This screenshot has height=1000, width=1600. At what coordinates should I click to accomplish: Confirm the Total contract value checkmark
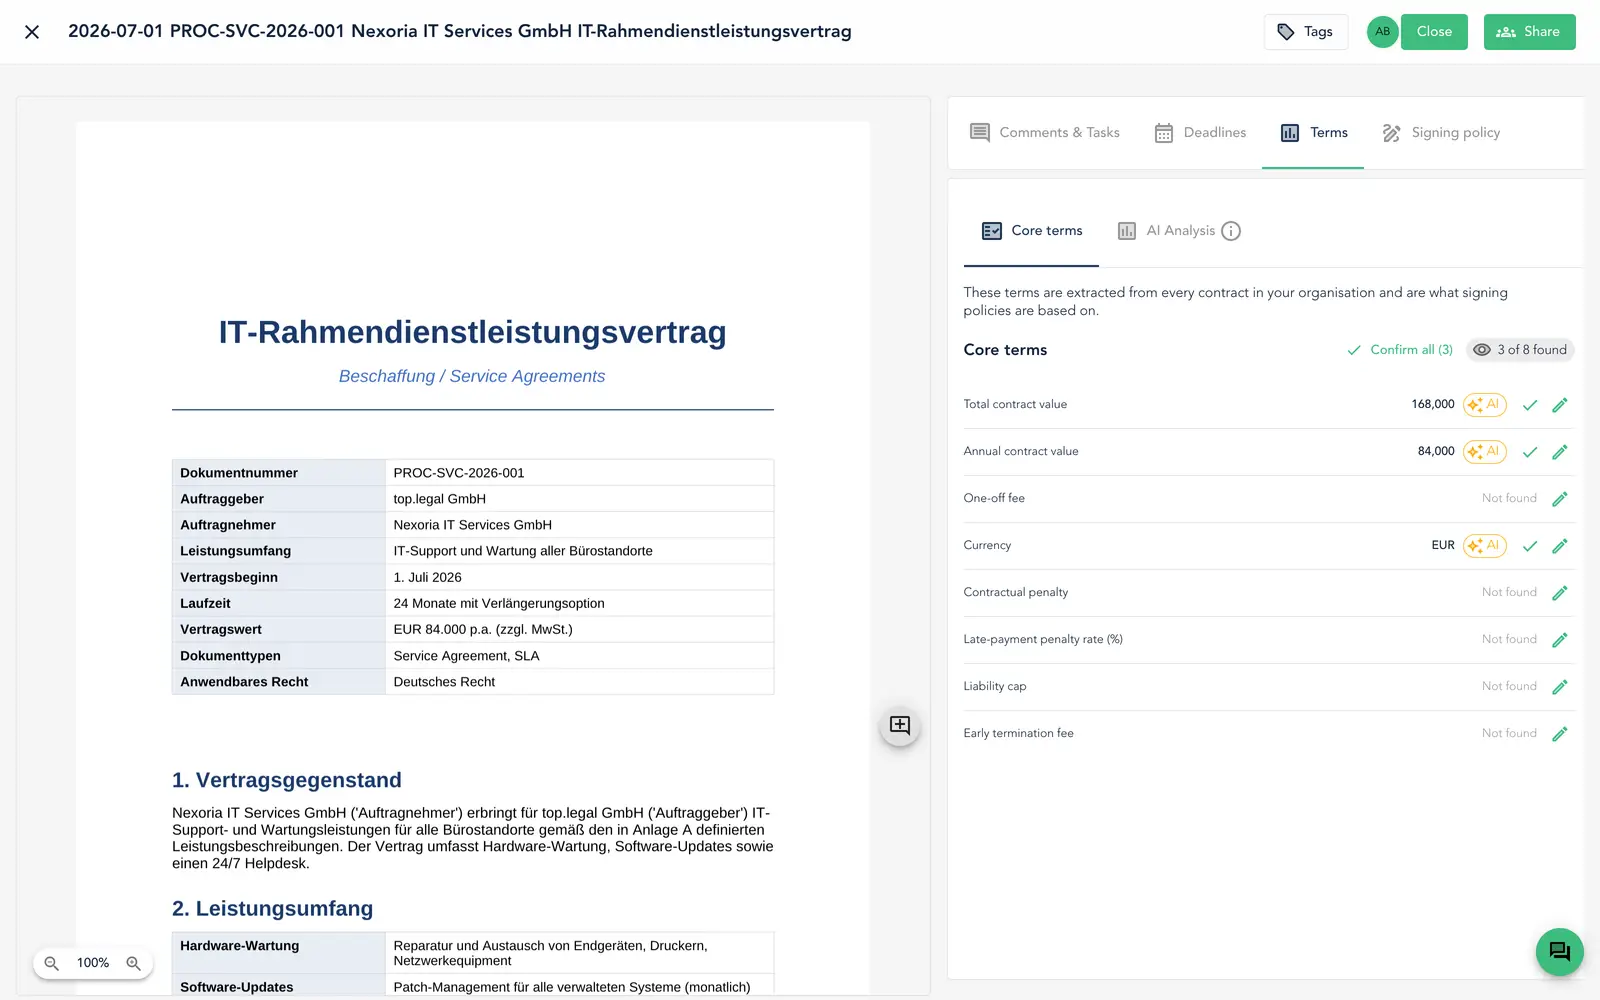pos(1530,405)
